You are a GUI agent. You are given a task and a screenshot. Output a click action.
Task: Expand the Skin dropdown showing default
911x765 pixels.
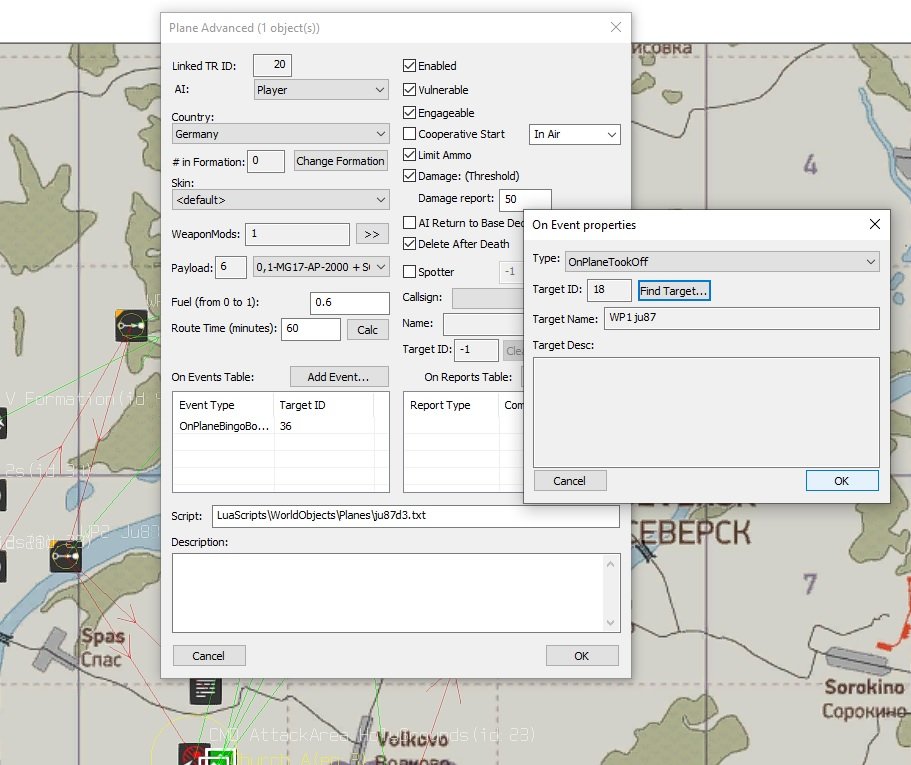pyautogui.click(x=280, y=200)
